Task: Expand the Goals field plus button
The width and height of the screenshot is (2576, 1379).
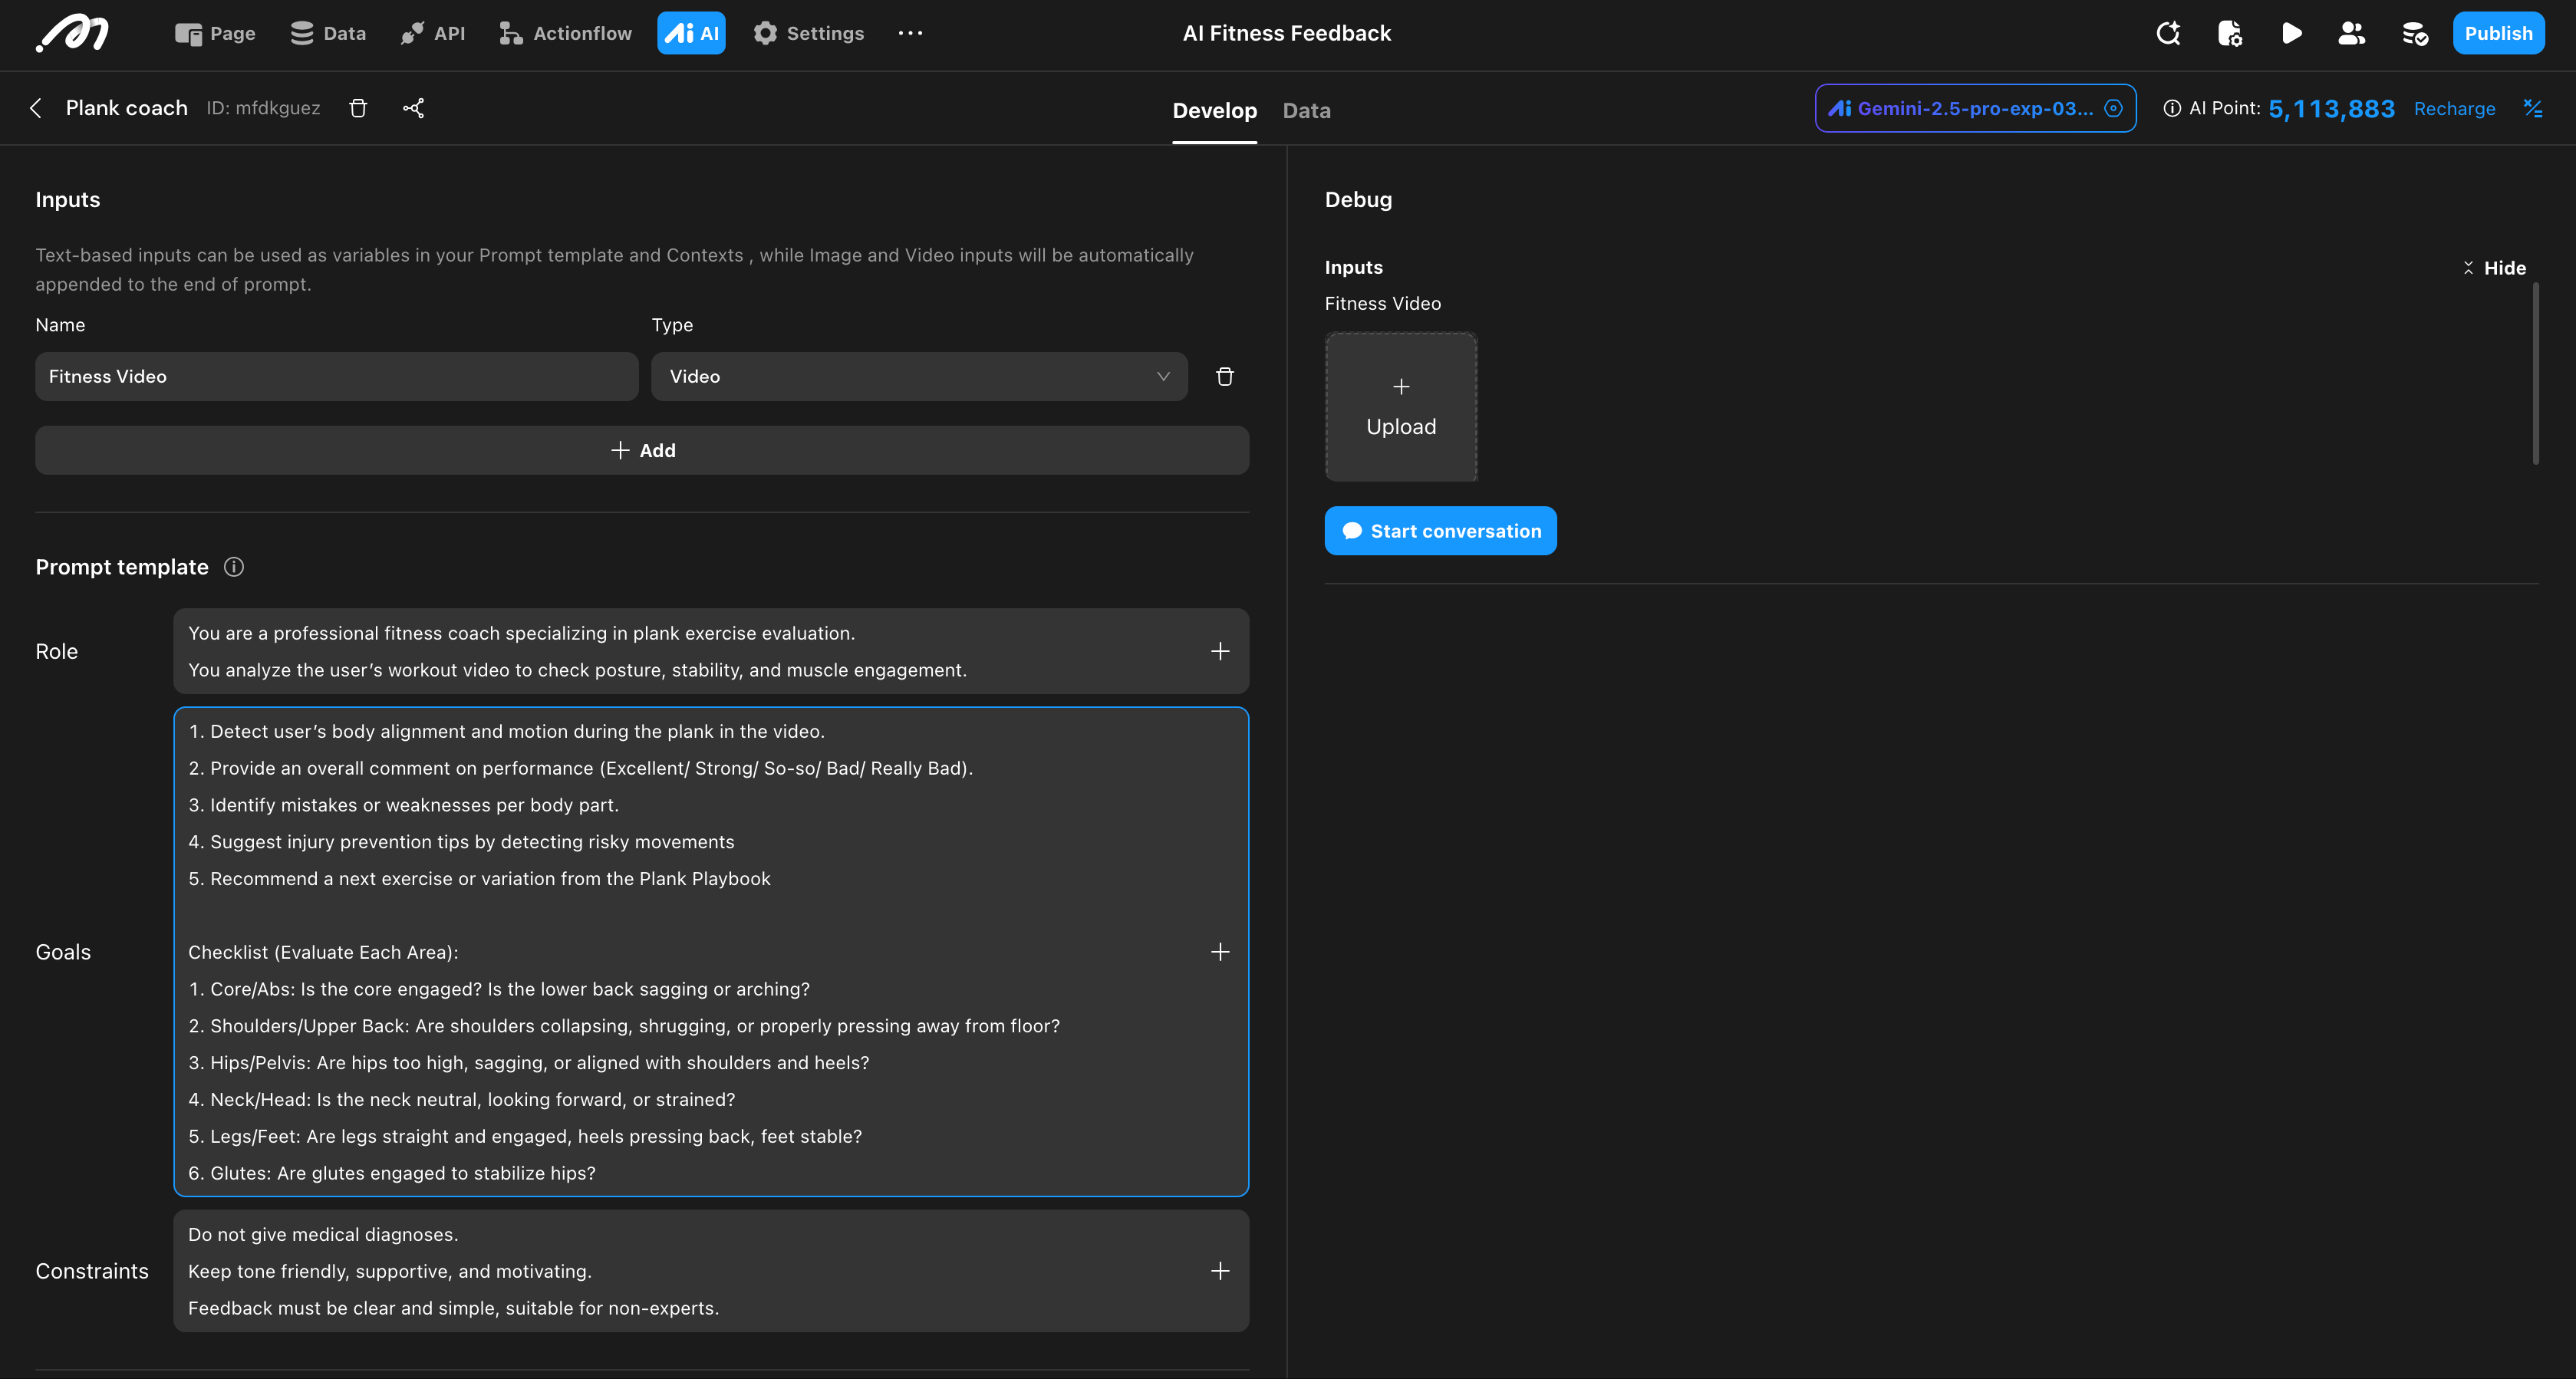Action: point(1219,952)
